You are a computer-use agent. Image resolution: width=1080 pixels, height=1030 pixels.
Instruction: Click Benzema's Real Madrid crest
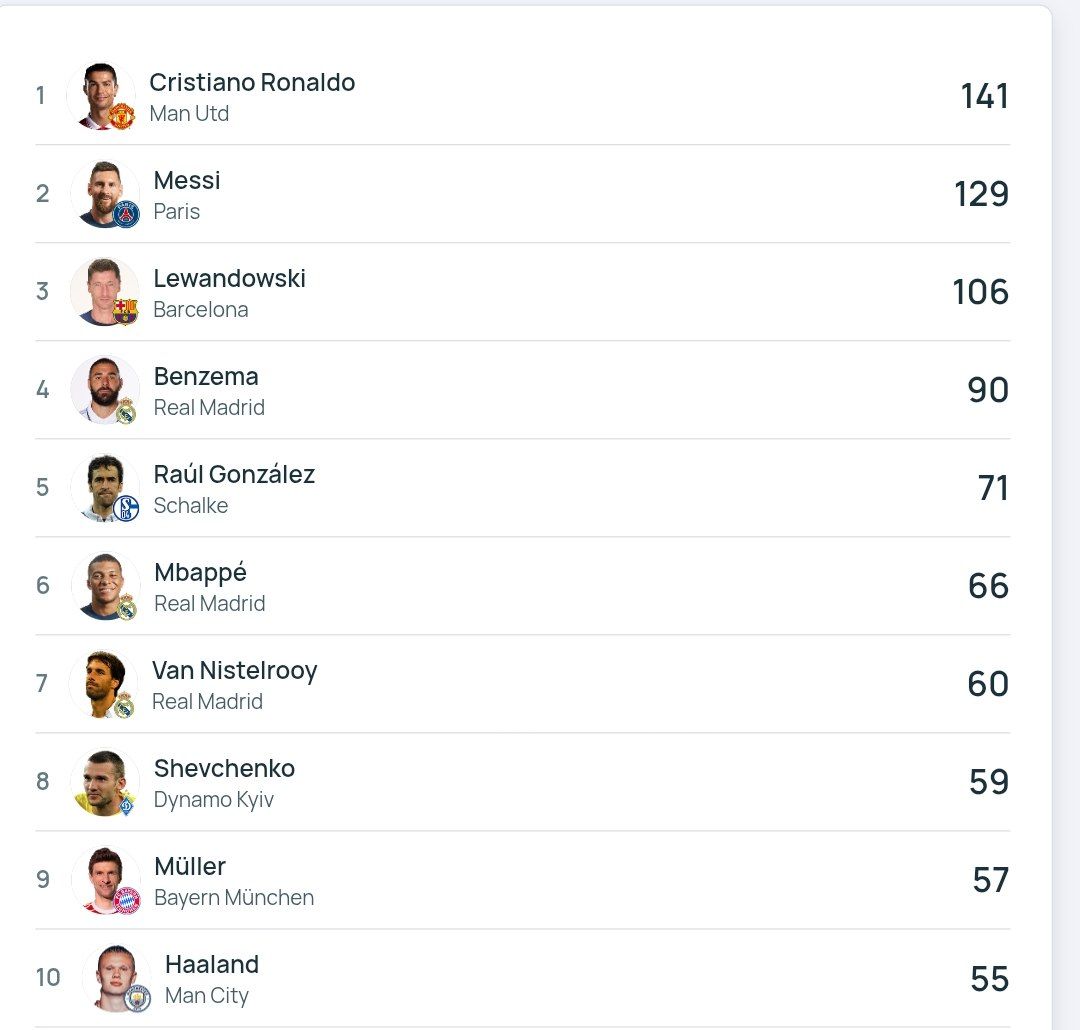coord(126,410)
